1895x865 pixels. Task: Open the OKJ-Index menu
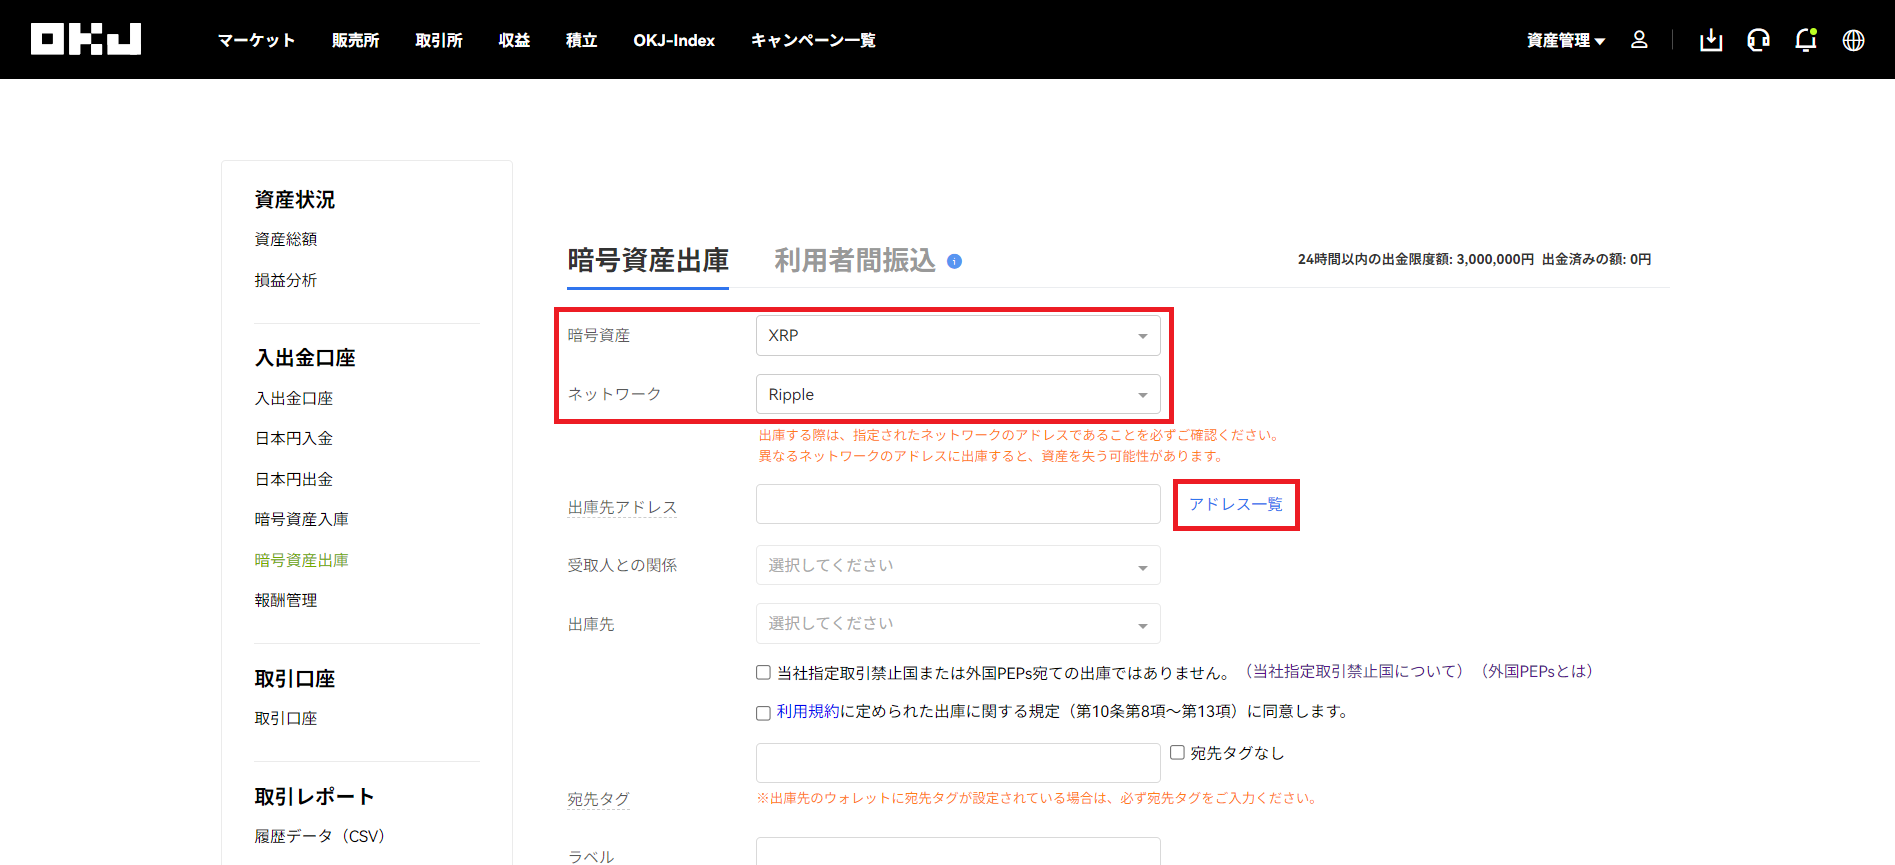click(x=674, y=40)
